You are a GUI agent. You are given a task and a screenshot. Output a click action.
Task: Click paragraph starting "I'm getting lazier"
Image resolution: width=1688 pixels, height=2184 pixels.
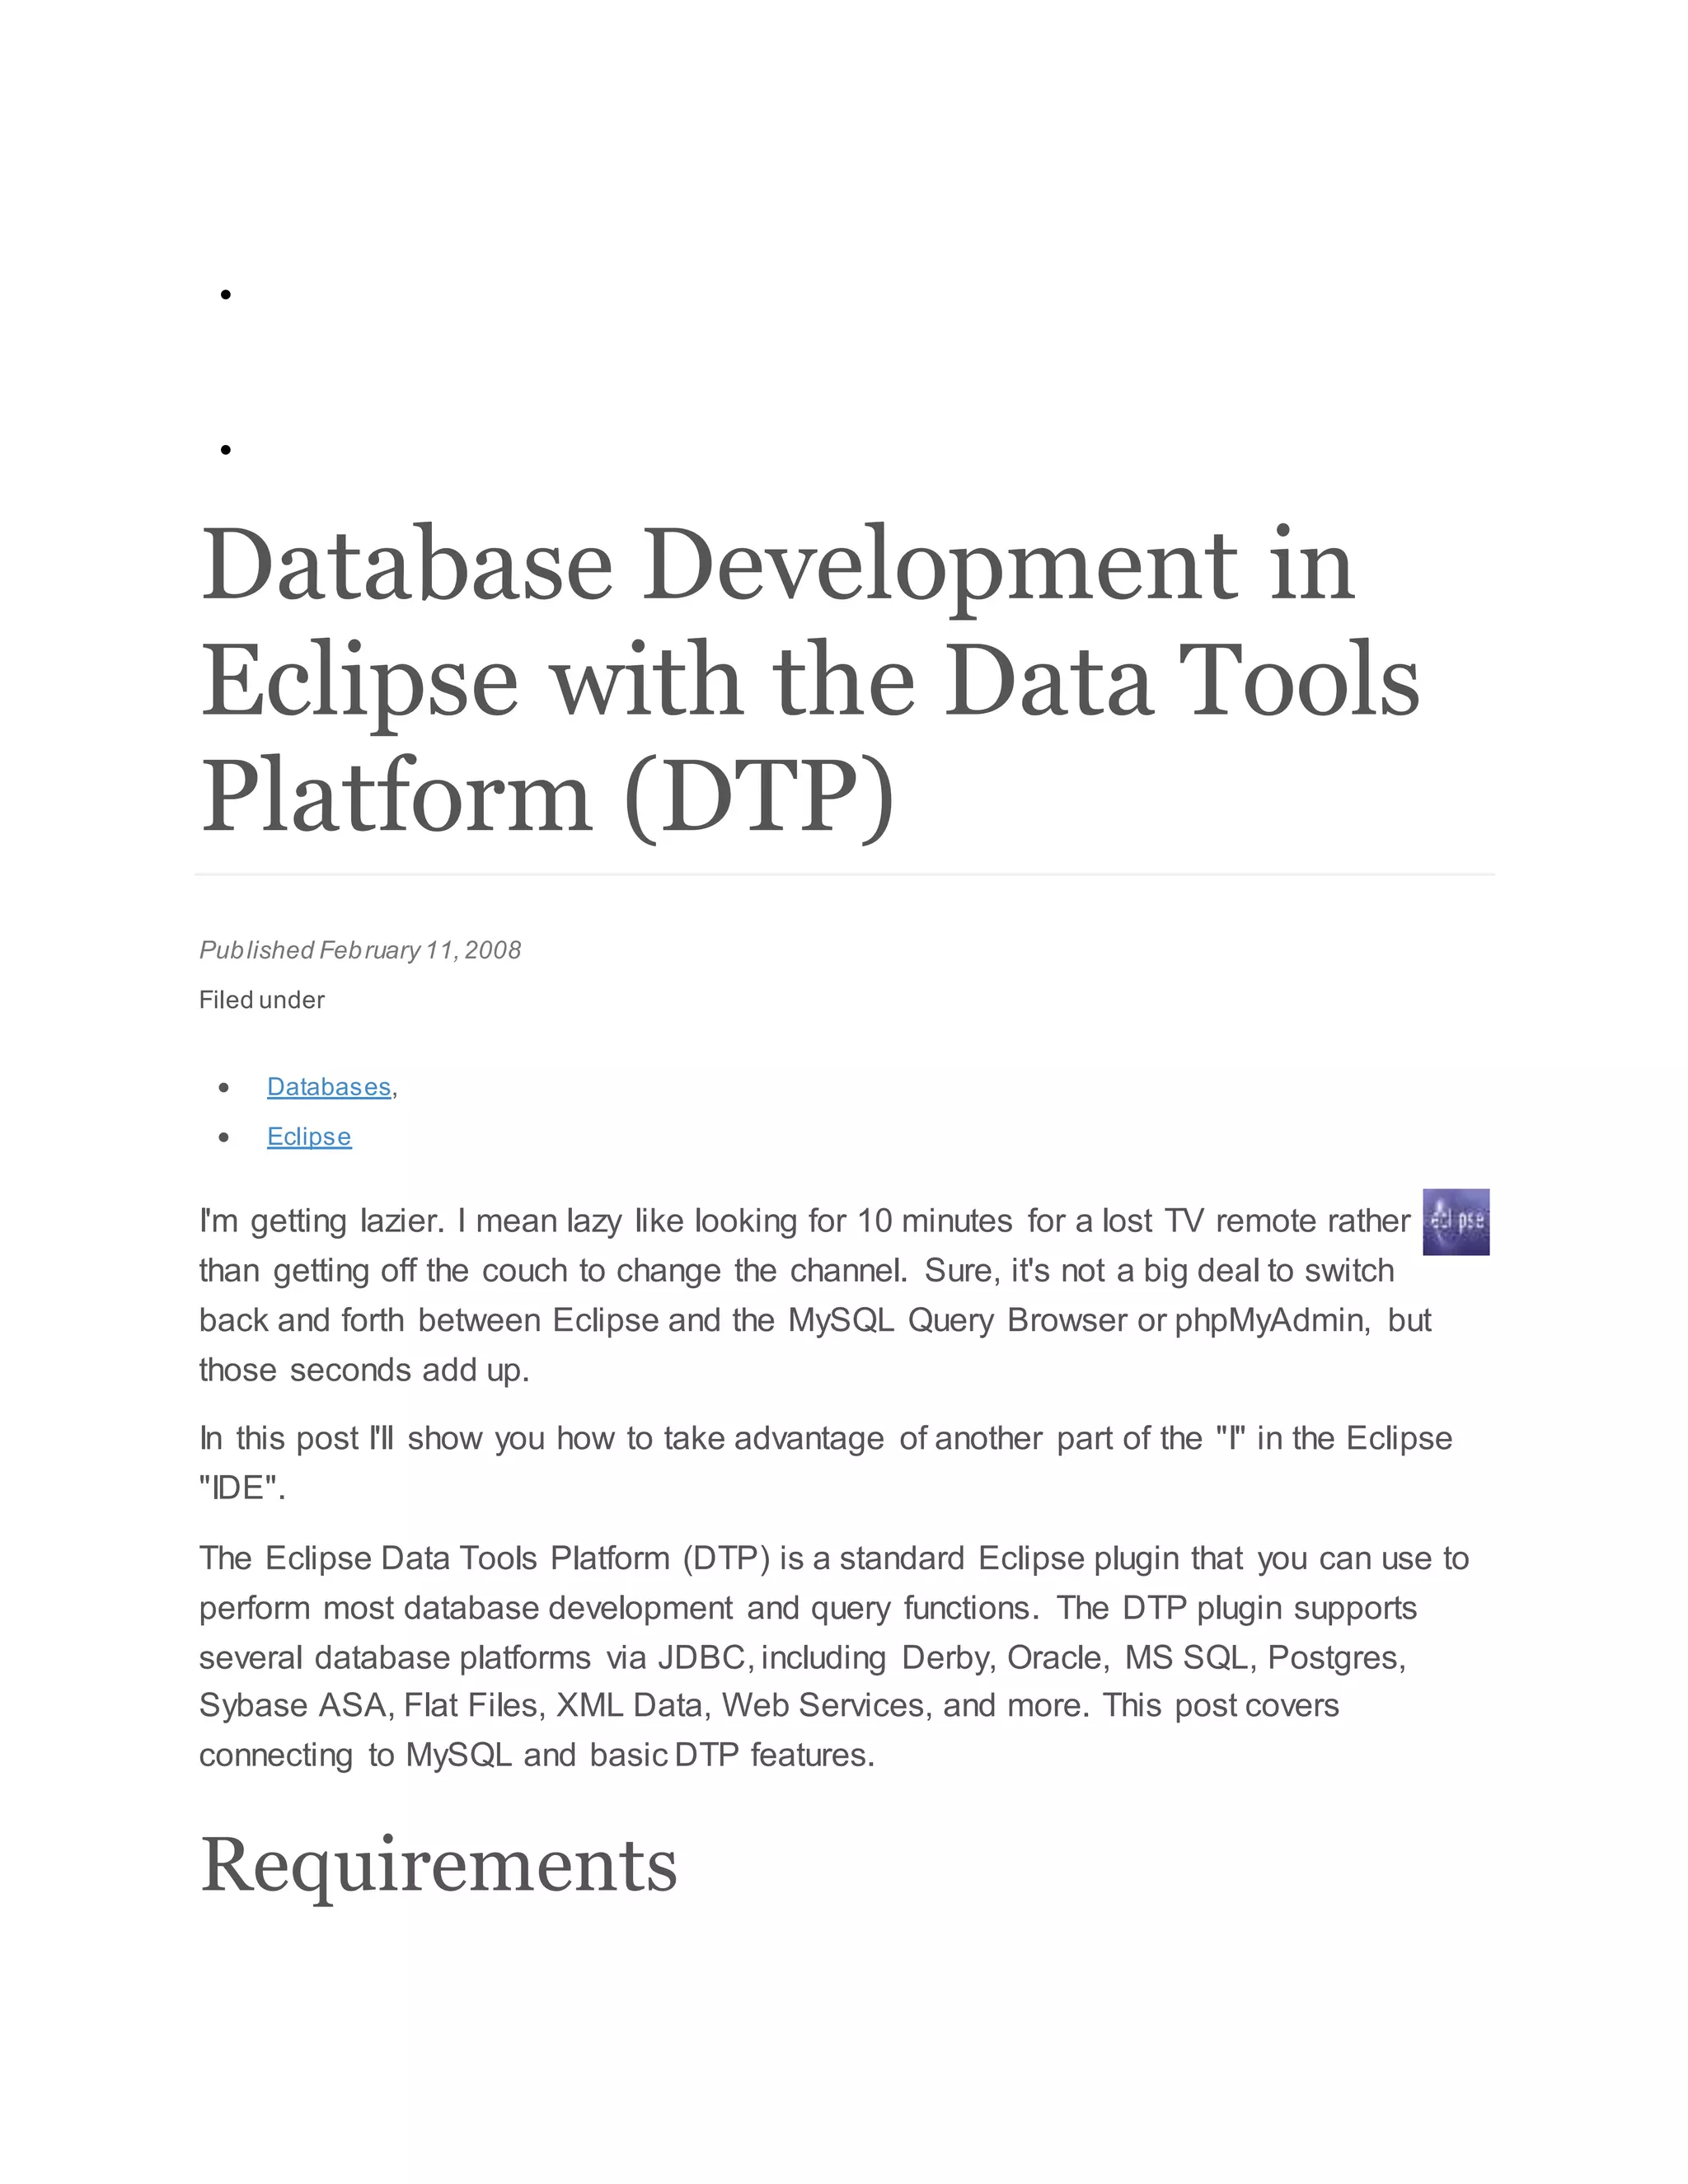pyautogui.click(x=815, y=1295)
